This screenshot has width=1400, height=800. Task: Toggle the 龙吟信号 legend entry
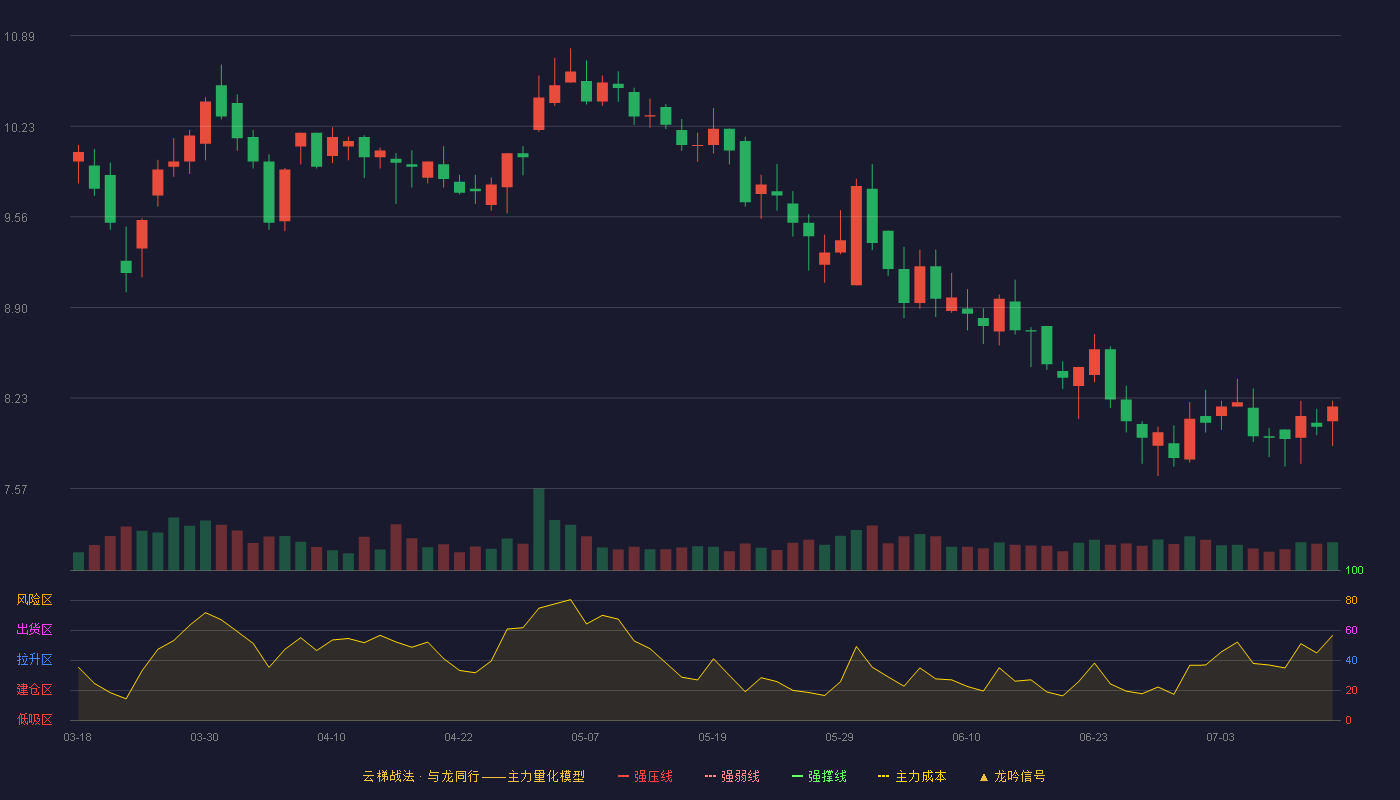[x=1012, y=776]
